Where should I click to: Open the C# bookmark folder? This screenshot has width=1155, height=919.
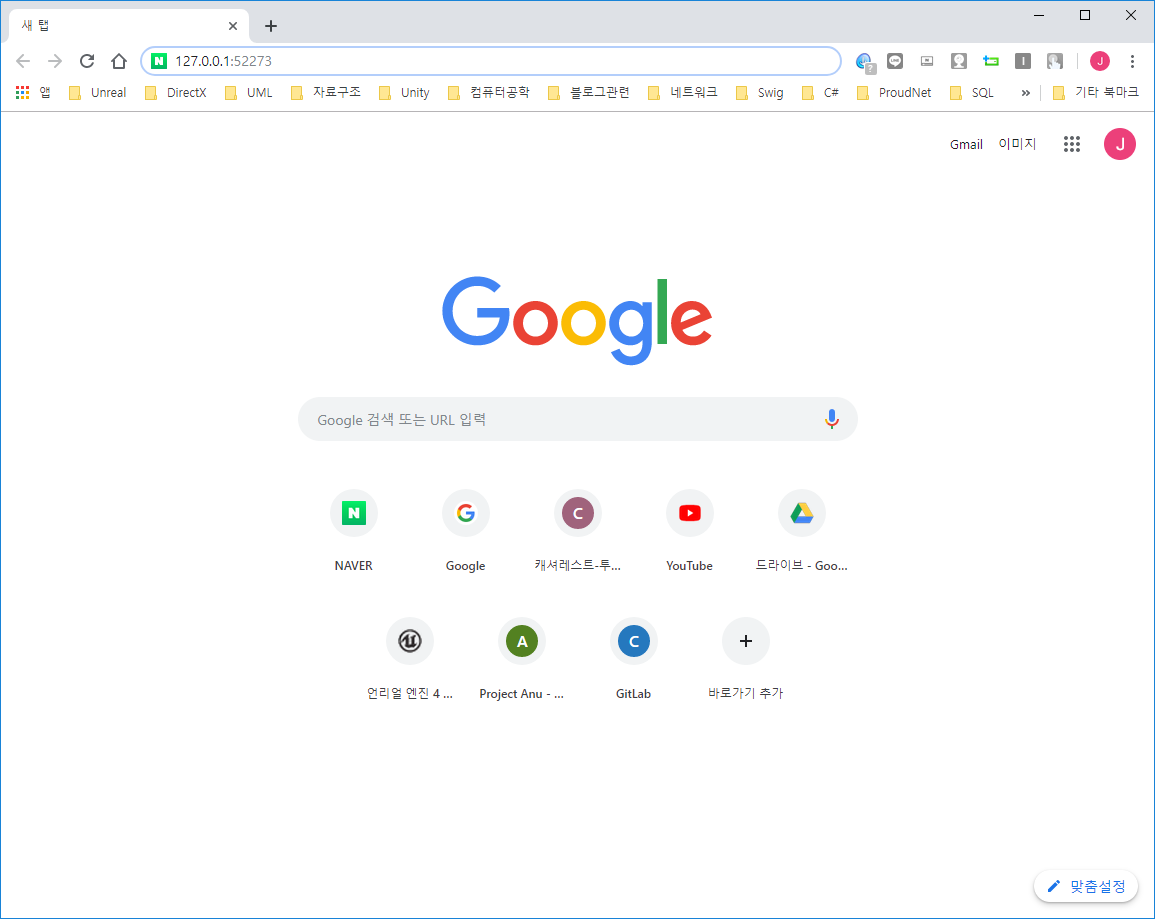(820, 93)
